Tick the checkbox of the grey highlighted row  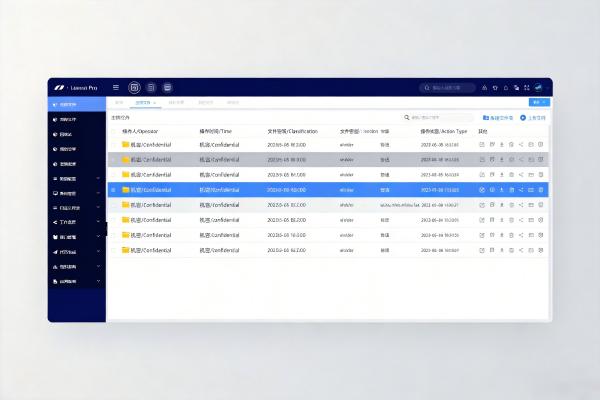[114, 160]
